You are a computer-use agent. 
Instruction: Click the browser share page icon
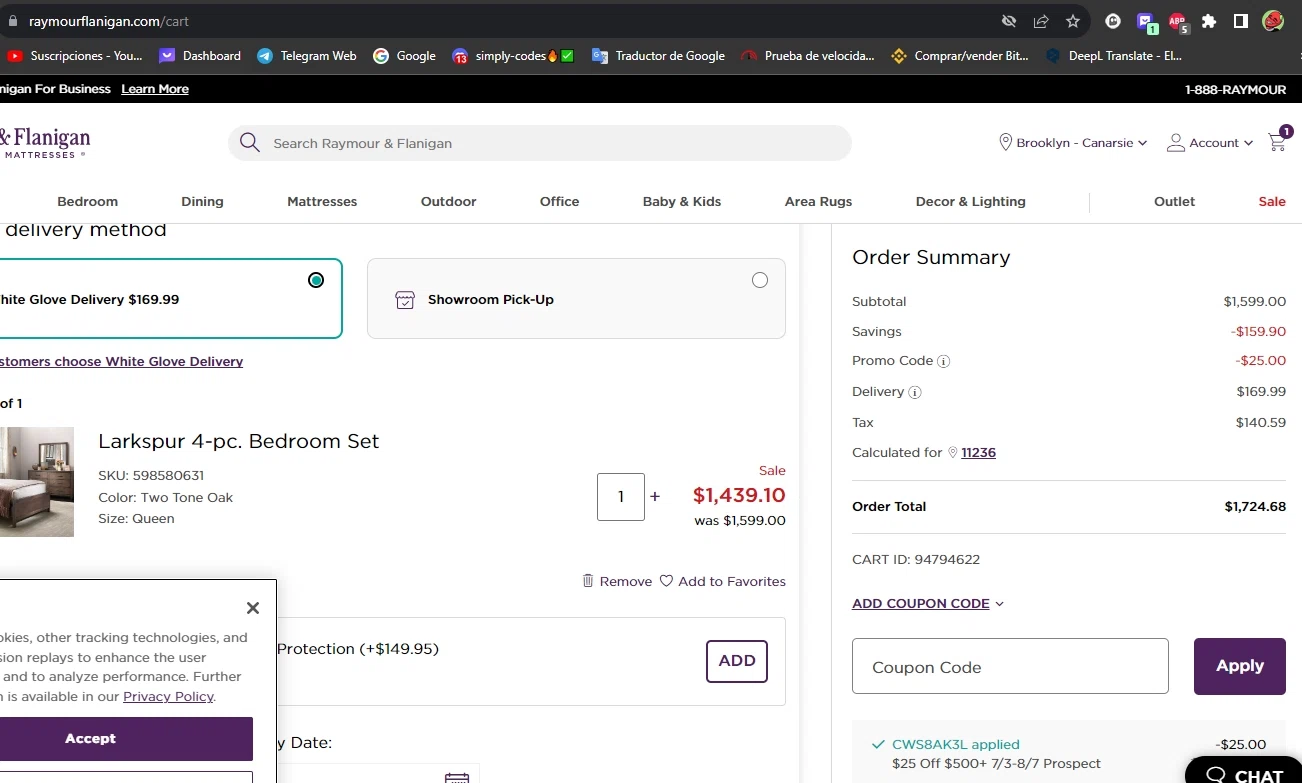point(1041,21)
